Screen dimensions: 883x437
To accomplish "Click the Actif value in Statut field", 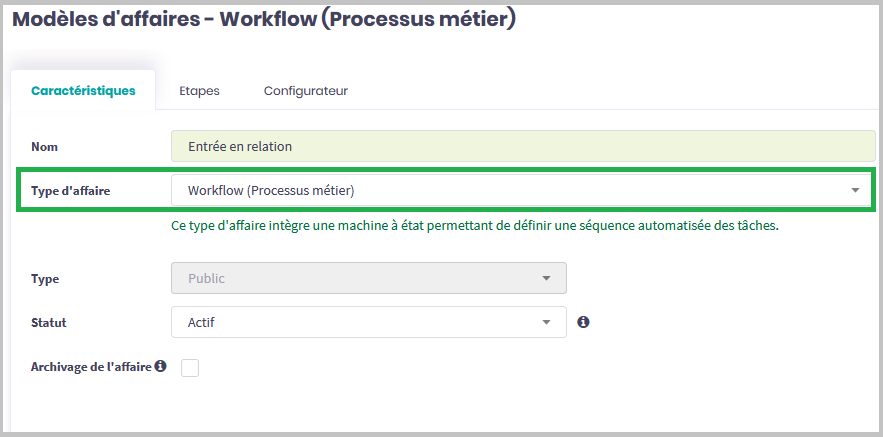I will point(201,323).
